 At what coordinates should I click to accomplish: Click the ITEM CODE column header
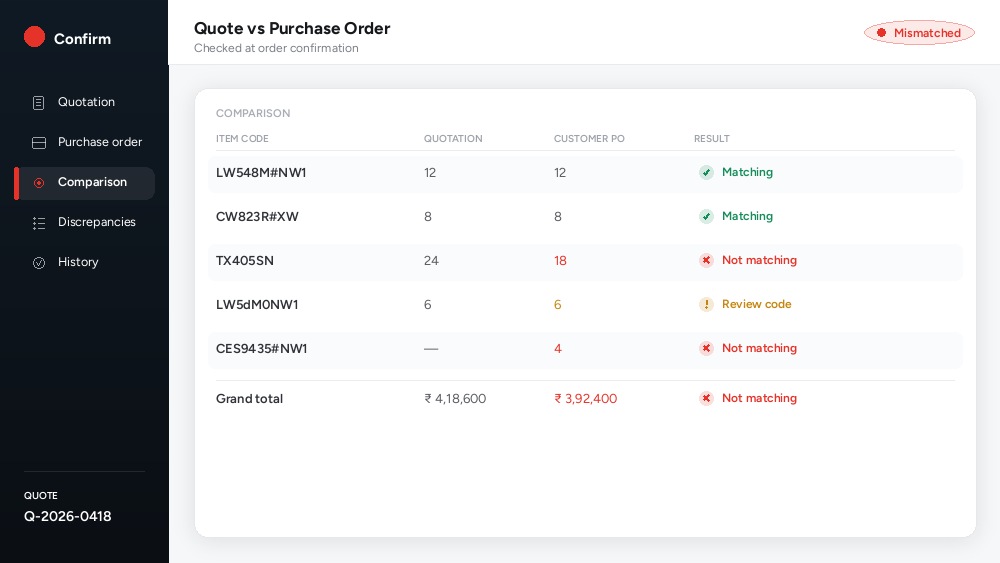pos(242,138)
